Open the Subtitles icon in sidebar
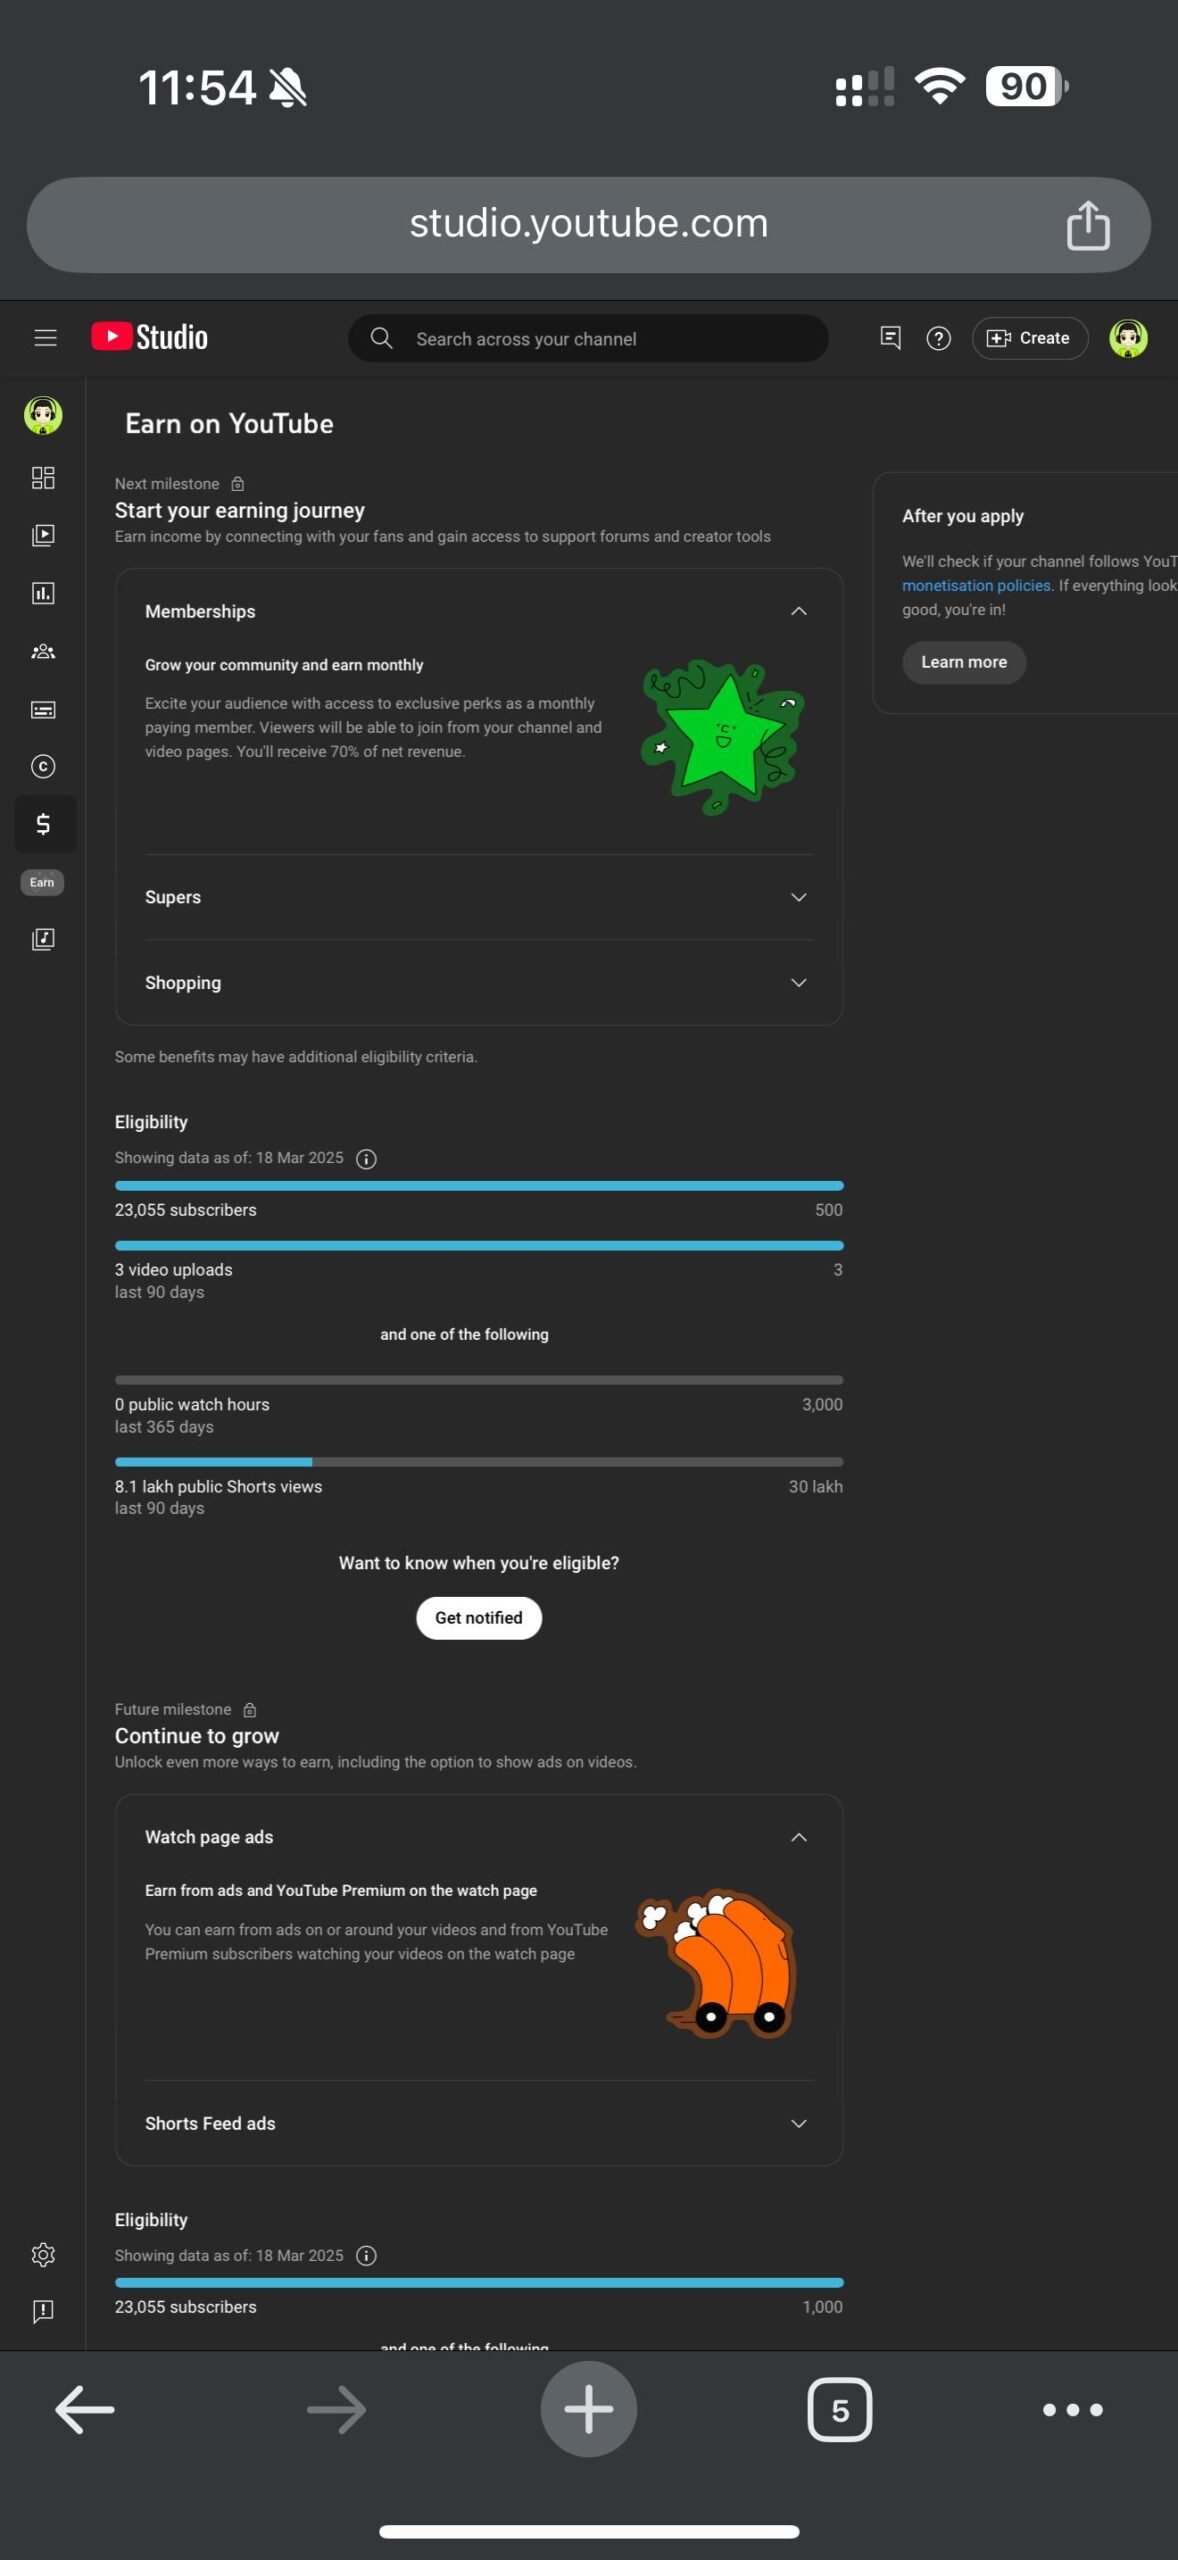 pos(43,710)
